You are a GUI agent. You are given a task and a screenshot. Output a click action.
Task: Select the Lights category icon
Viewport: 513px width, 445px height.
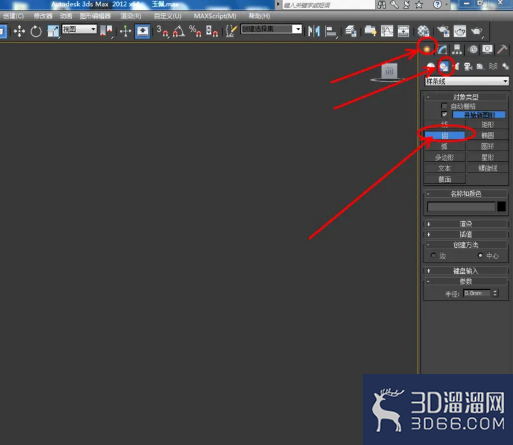point(456,67)
